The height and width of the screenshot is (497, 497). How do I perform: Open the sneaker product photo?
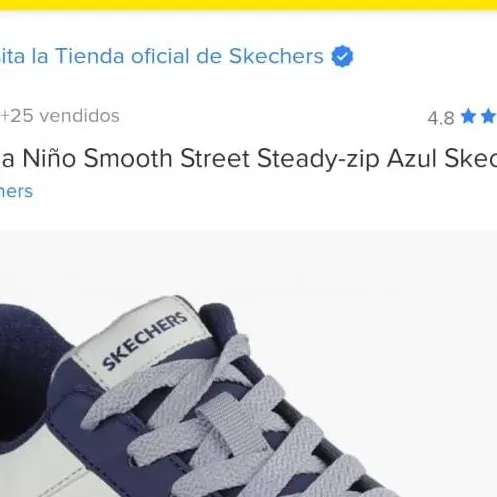(248, 363)
